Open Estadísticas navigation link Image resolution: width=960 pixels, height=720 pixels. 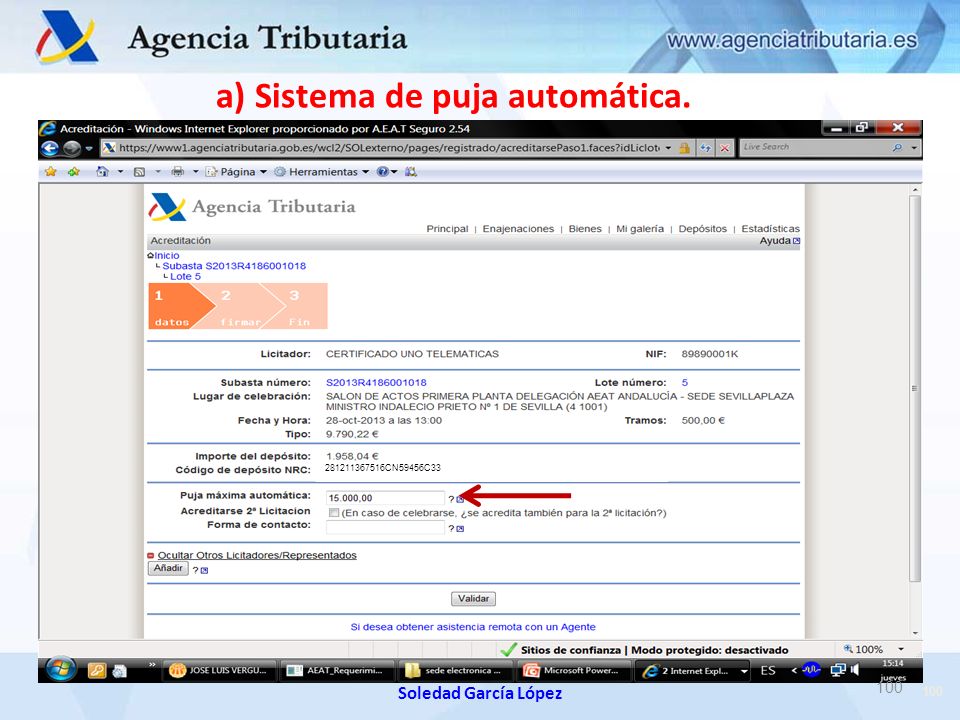(x=770, y=228)
